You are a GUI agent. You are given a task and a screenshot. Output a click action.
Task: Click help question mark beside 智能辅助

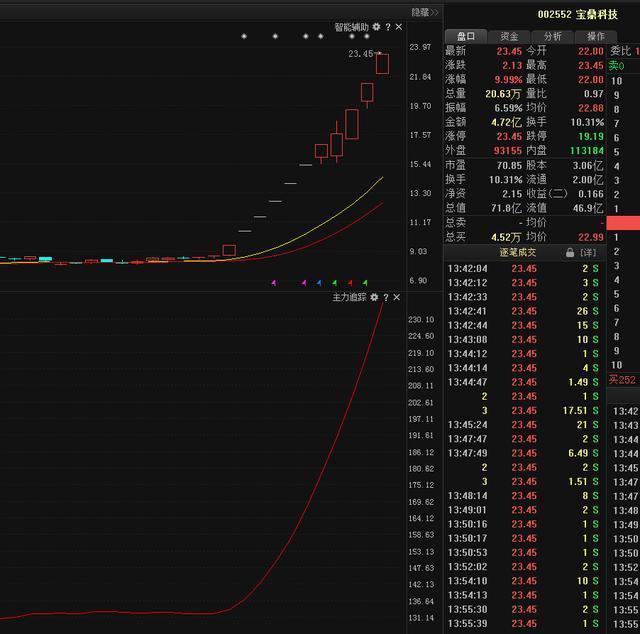(x=387, y=27)
